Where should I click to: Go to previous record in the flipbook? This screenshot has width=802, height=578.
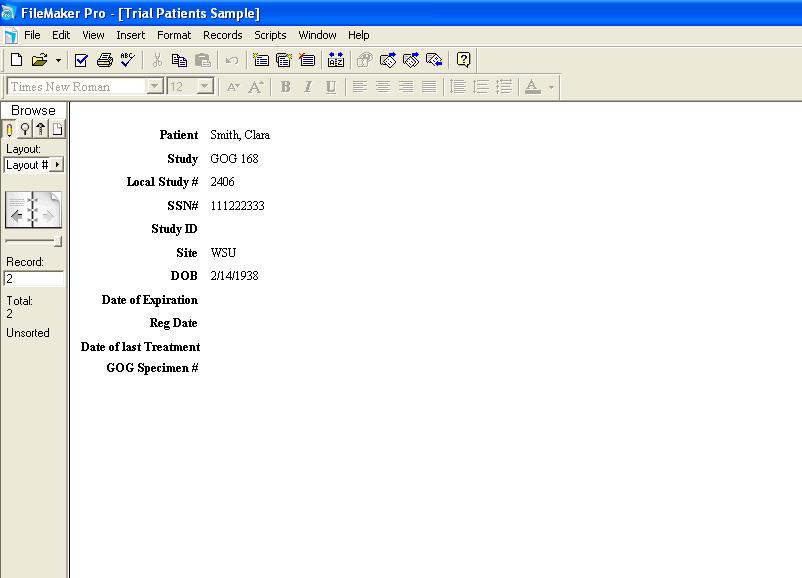pos(17,215)
